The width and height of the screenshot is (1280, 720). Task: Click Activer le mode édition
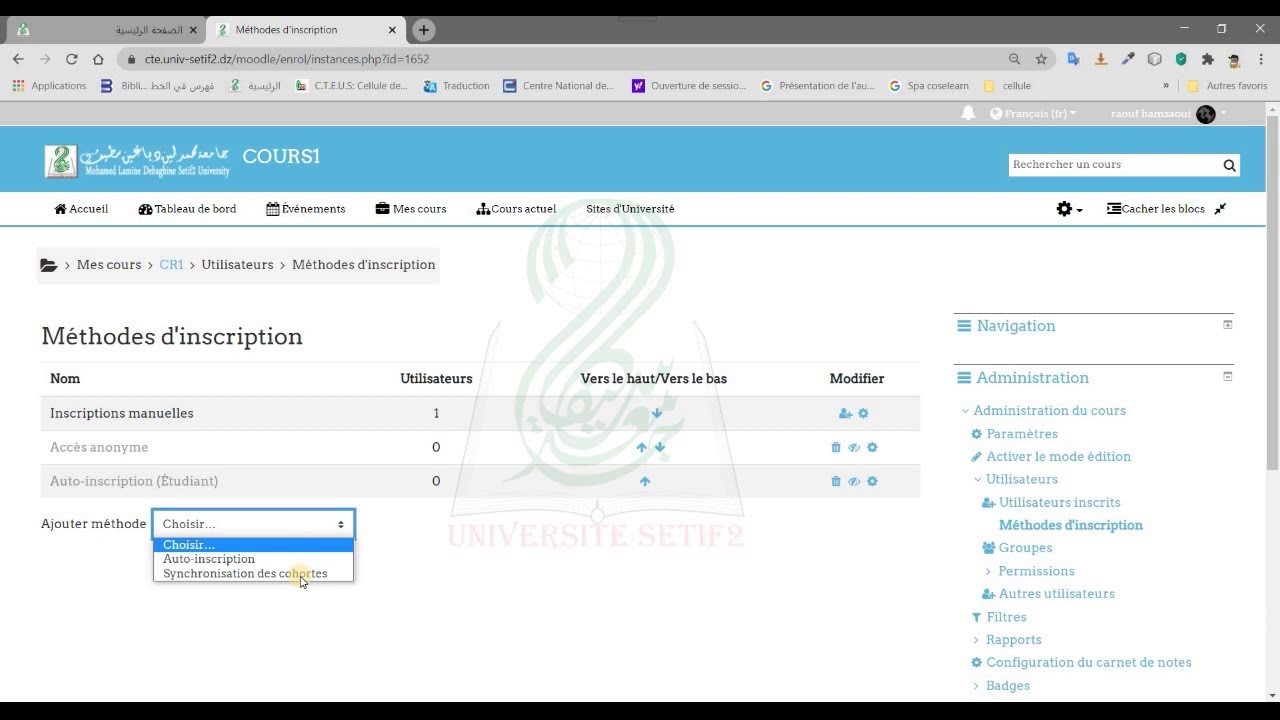[x=1058, y=457]
